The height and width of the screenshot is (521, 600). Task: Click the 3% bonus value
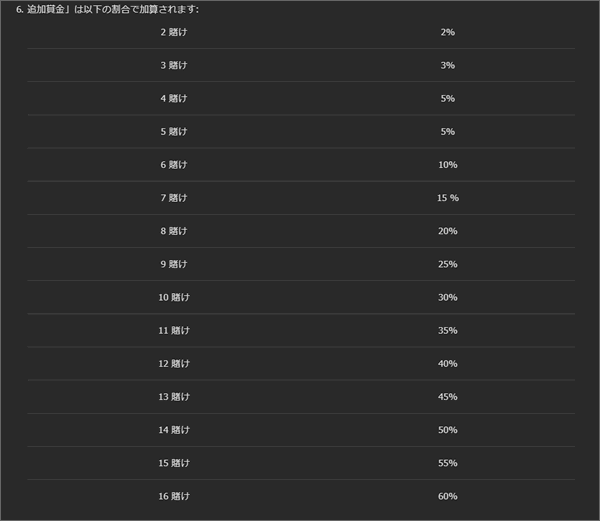point(447,65)
